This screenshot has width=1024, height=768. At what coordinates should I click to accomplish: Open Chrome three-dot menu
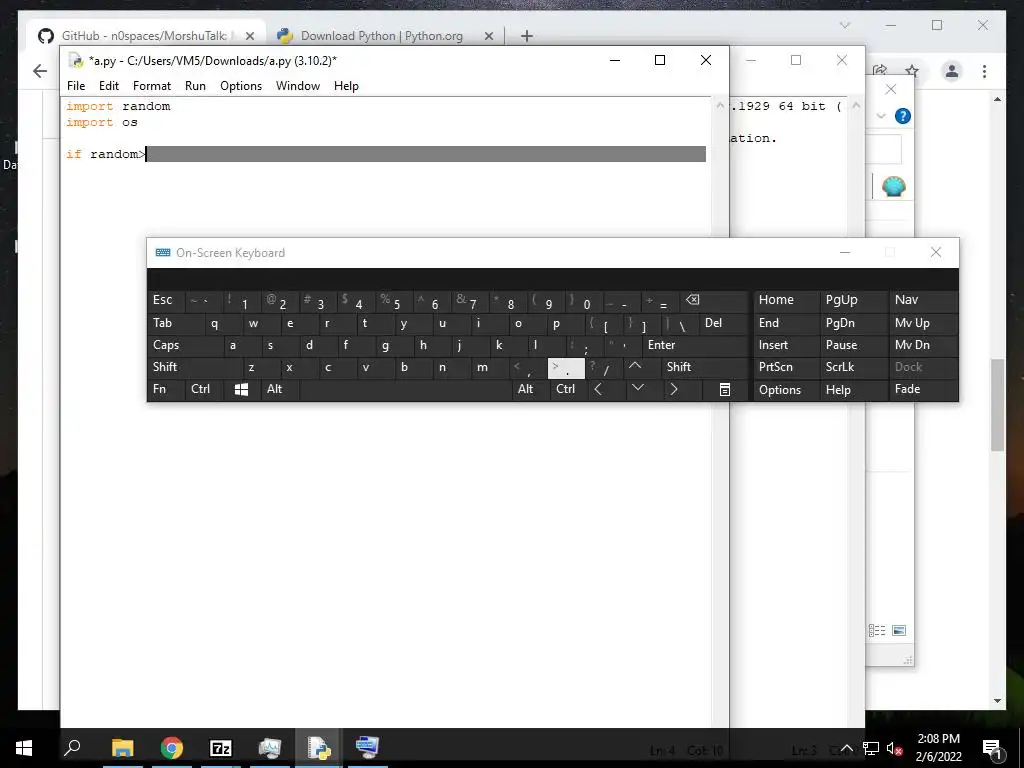984,71
